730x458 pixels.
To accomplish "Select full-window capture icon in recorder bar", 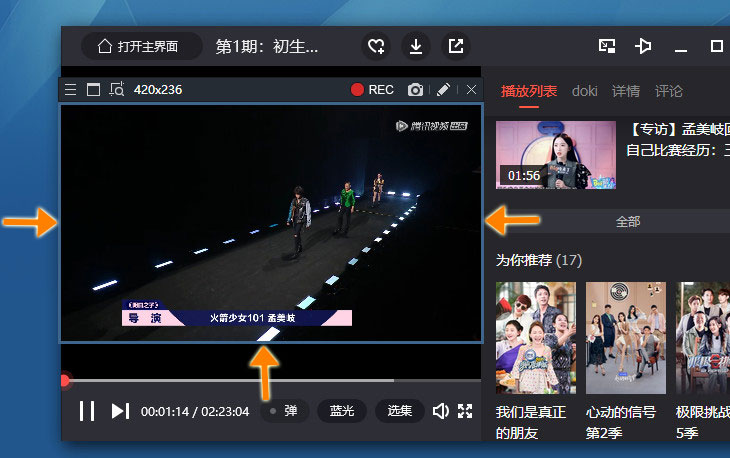I will click(x=94, y=89).
